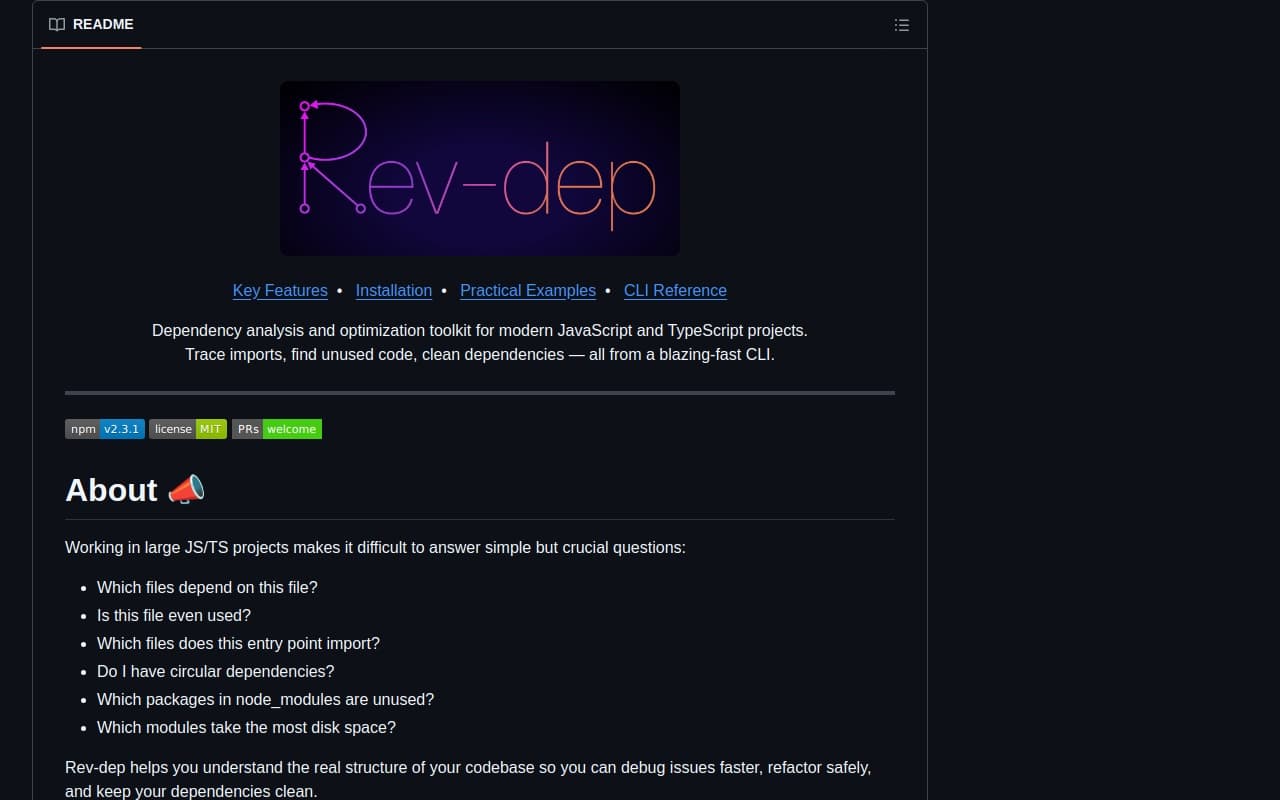Click the "Rev-dep" neon text in the logo
The image size is (1280, 800).
pos(480,170)
